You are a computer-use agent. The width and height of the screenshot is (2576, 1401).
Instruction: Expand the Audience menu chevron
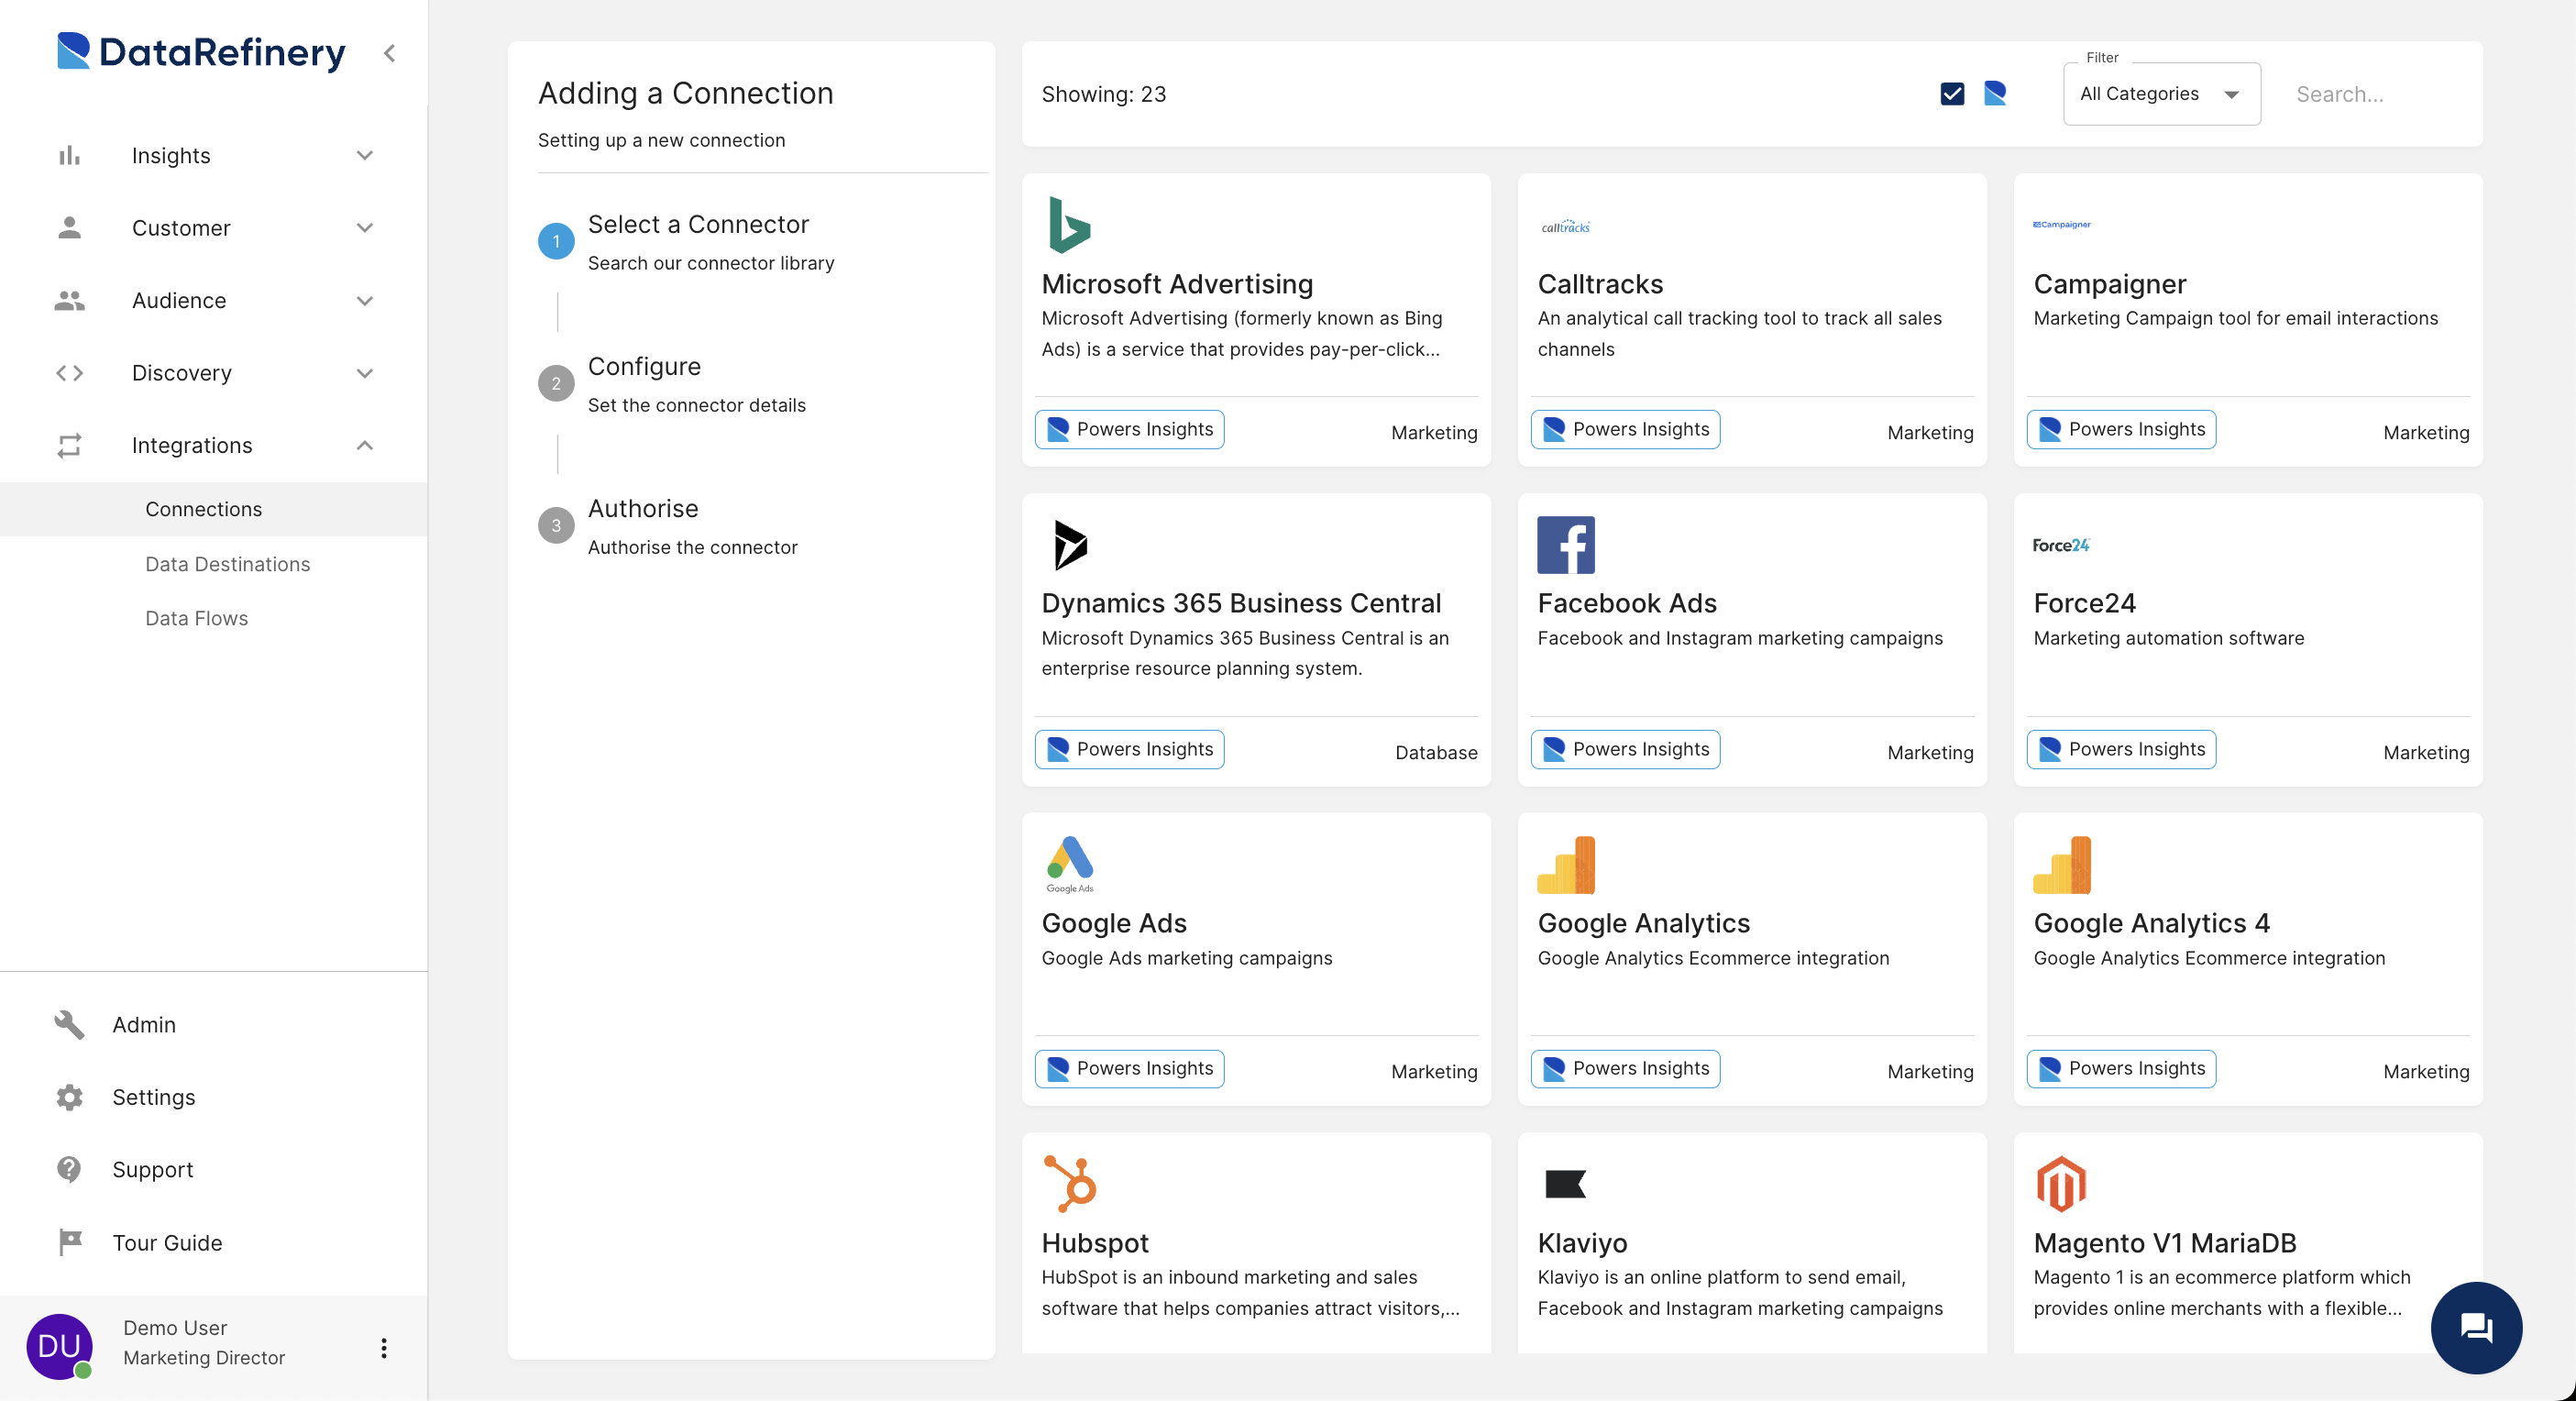365,300
